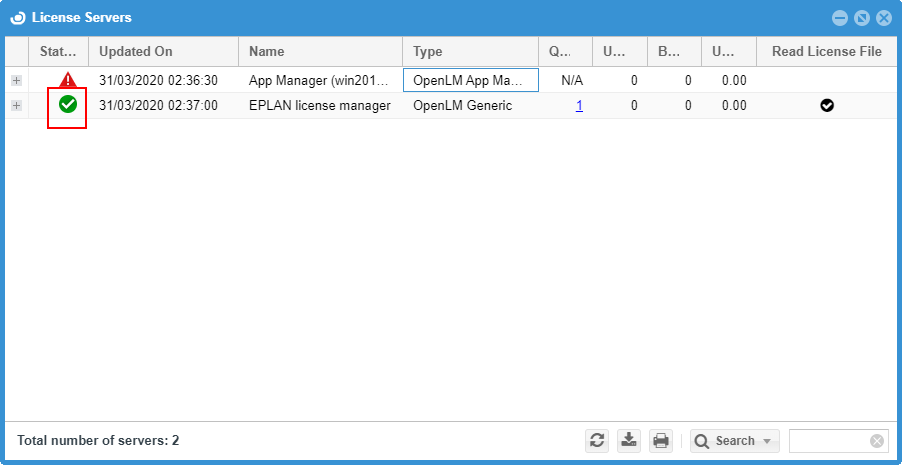The width and height of the screenshot is (902, 465).
Task: Click the green check status icon for EPLAN
Action: 67,105
